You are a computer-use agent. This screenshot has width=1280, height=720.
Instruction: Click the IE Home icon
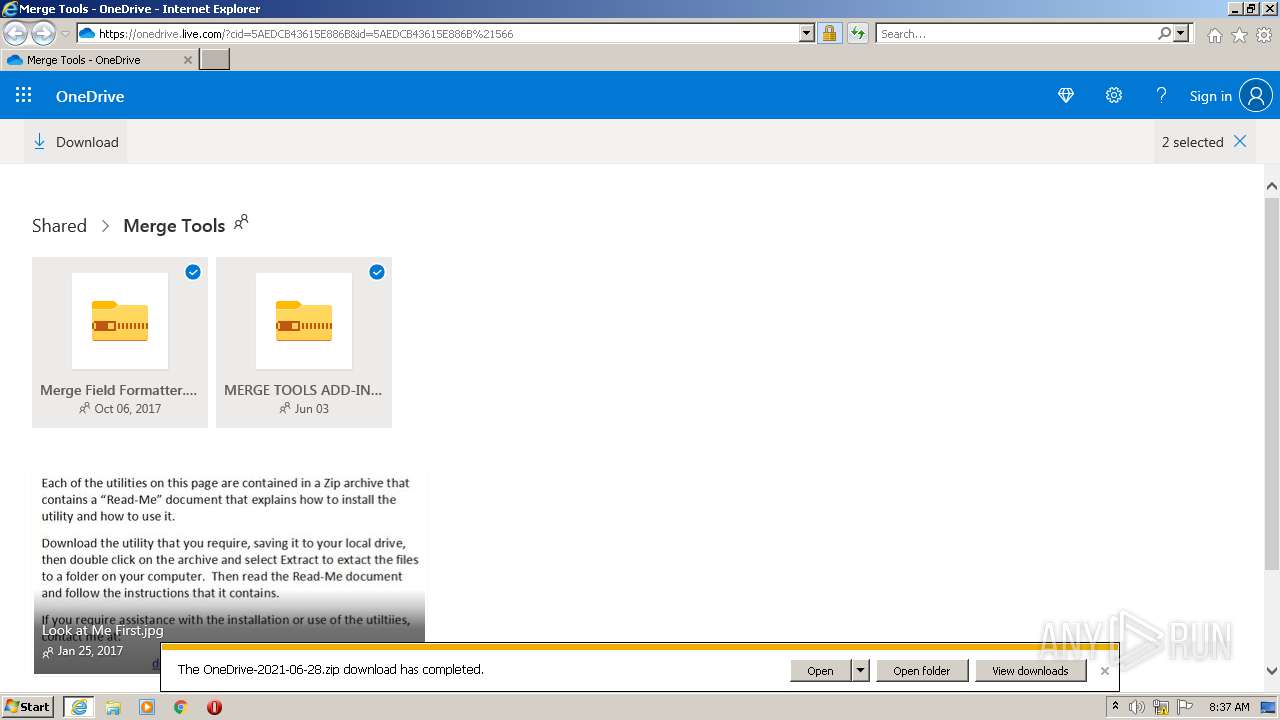pyautogui.click(x=1215, y=35)
